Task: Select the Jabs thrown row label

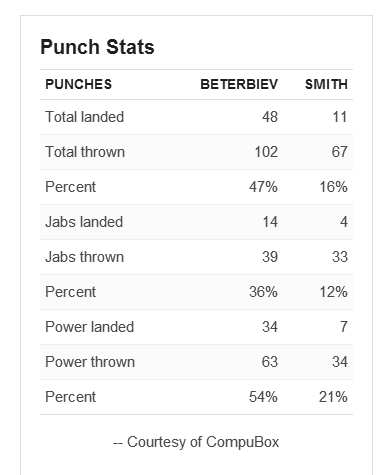Action: (x=85, y=257)
